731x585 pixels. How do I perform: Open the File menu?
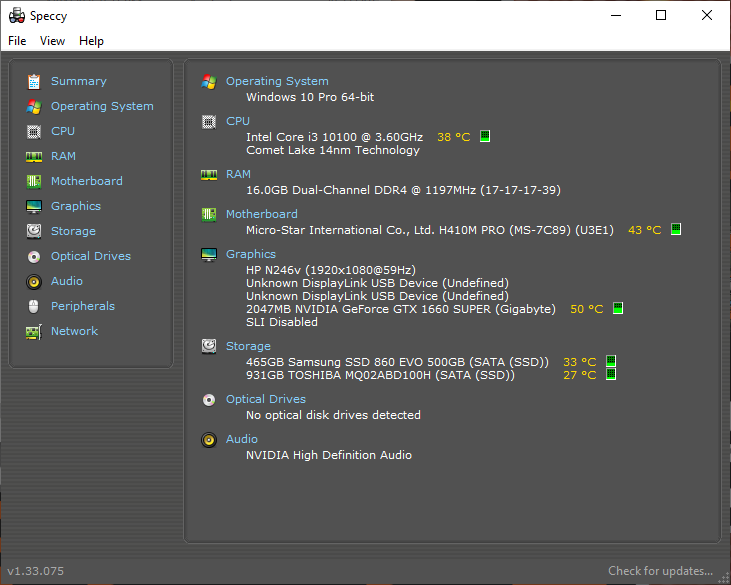click(x=17, y=41)
